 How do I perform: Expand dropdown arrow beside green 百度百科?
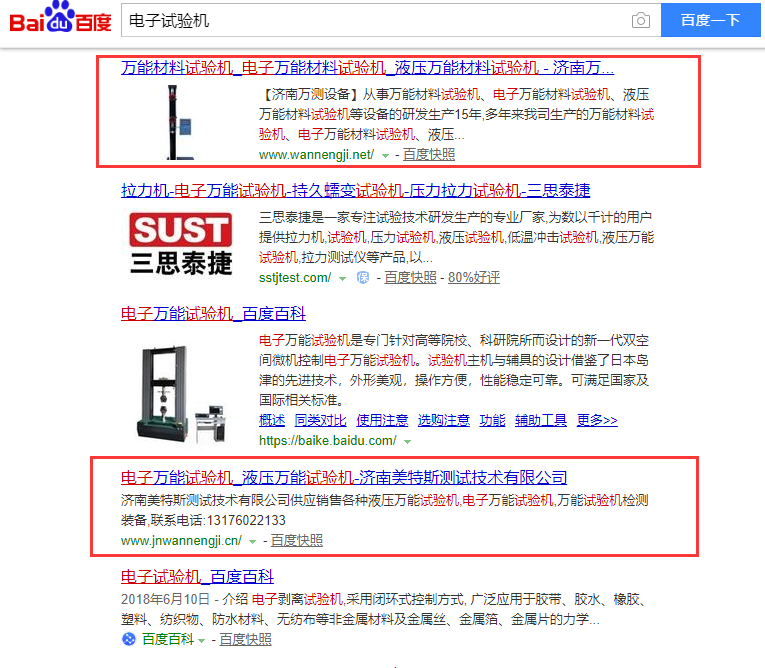tap(201, 641)
